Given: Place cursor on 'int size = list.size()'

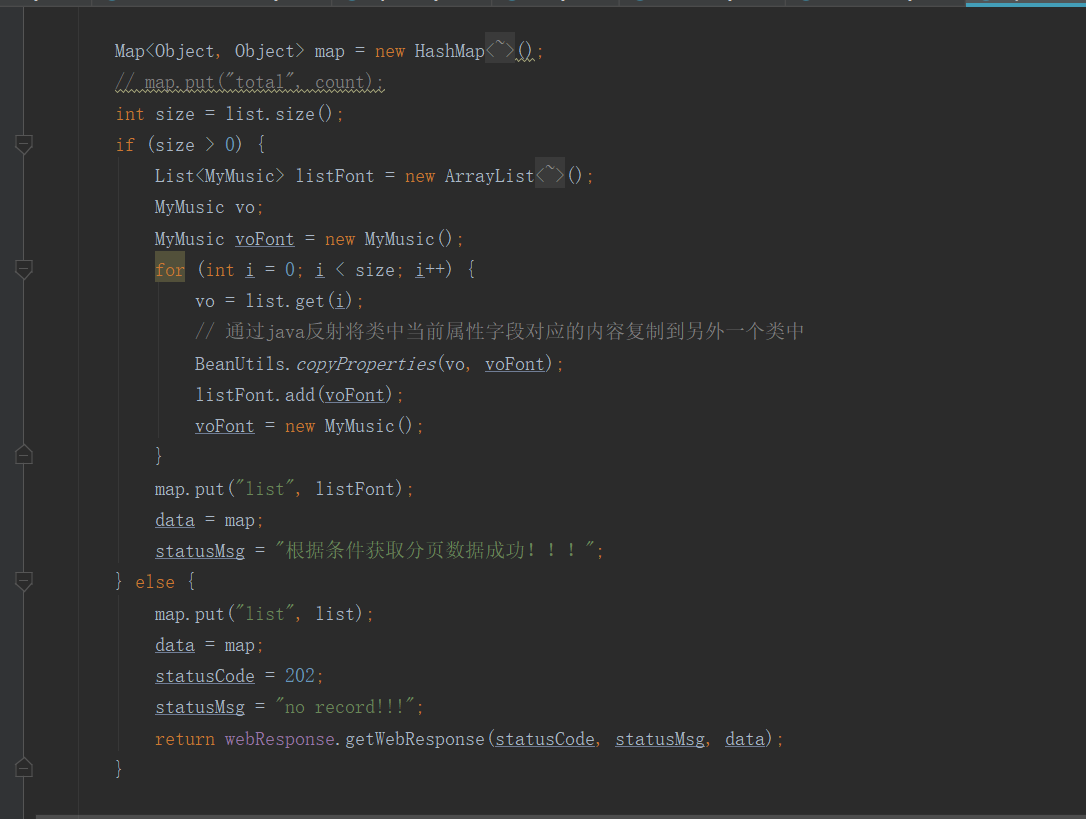Looking at the screenshot, I should click(x=229, y=114).
